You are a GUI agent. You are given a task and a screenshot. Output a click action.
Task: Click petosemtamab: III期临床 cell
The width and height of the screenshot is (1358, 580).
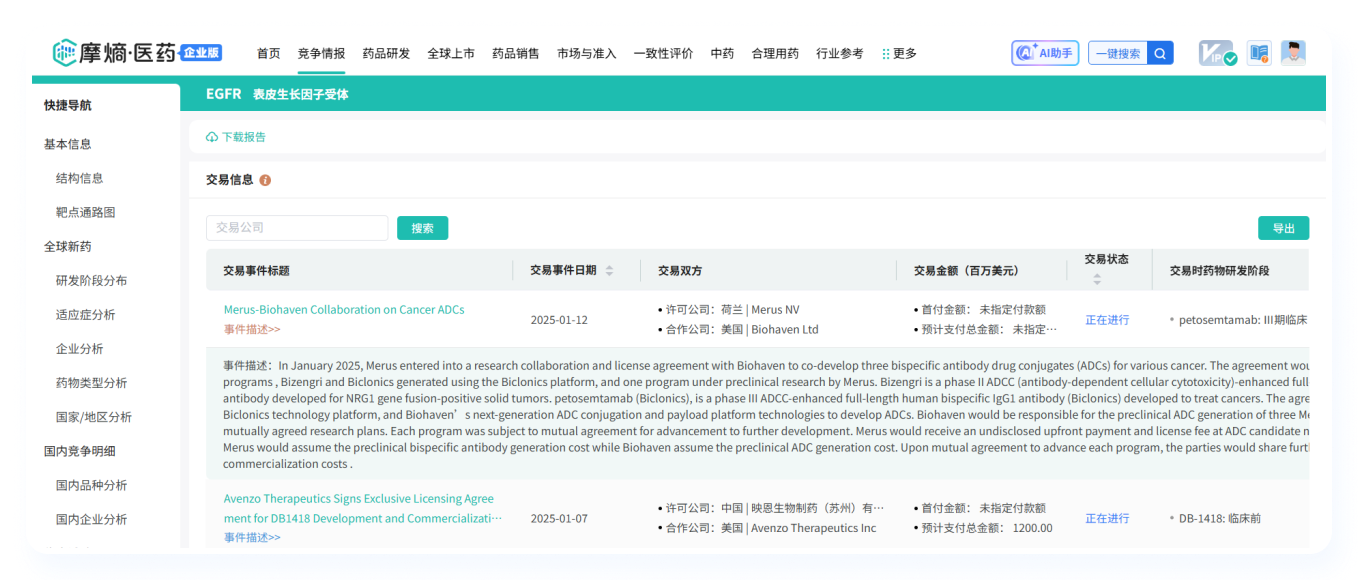(1243, 320)
